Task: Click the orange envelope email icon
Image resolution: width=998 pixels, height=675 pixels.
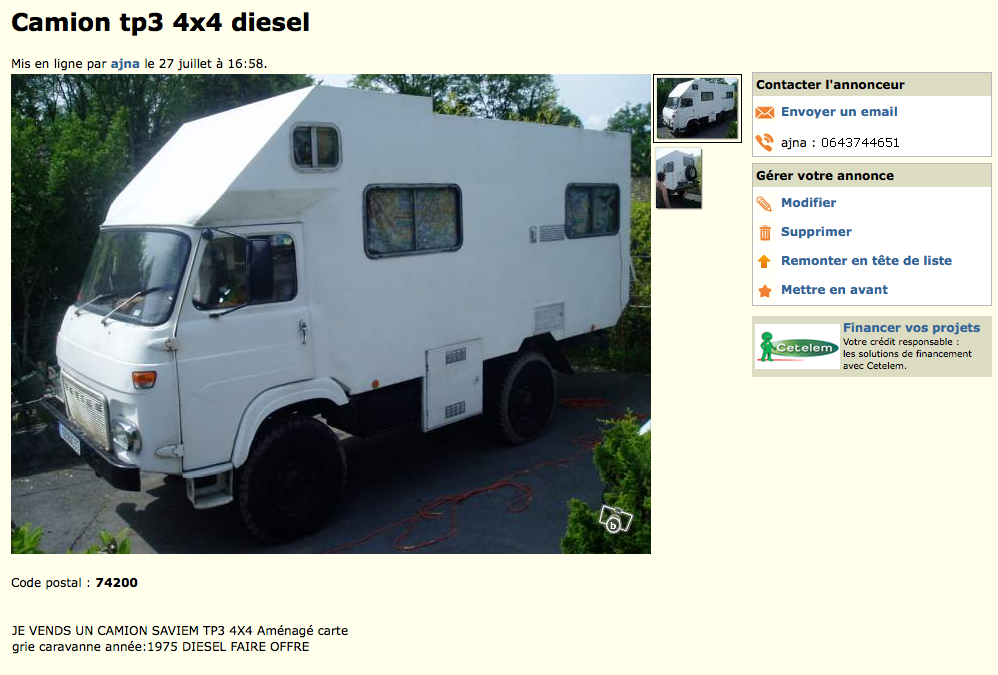Action: (764, 113)
